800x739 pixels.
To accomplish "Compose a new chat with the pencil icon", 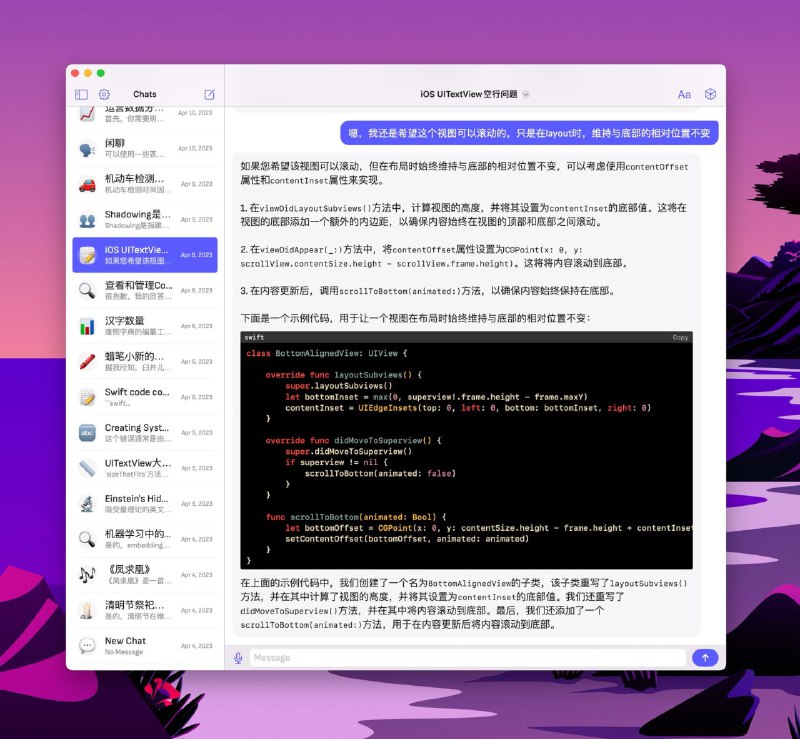I will (x=209, y=93).
